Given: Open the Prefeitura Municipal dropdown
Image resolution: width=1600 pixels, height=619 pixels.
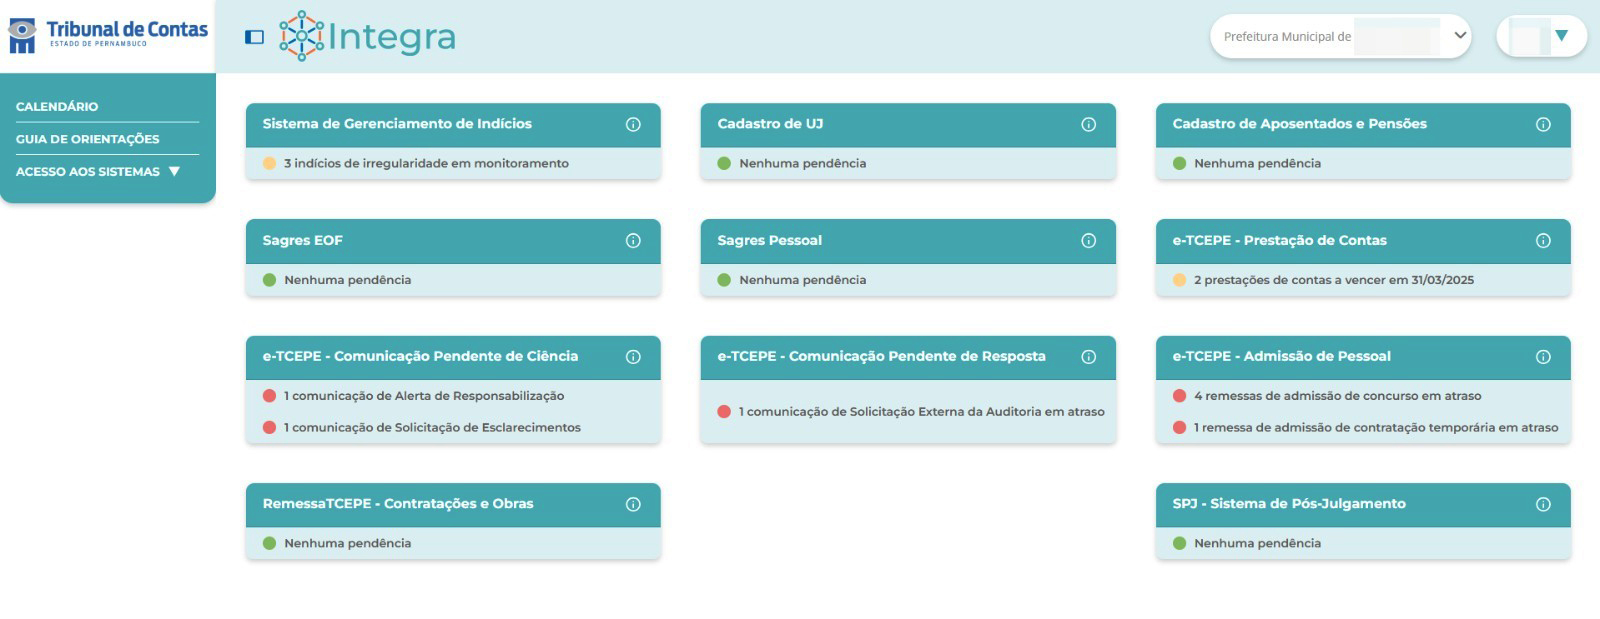Looking at the screenshot, I should pos(1340,36).
